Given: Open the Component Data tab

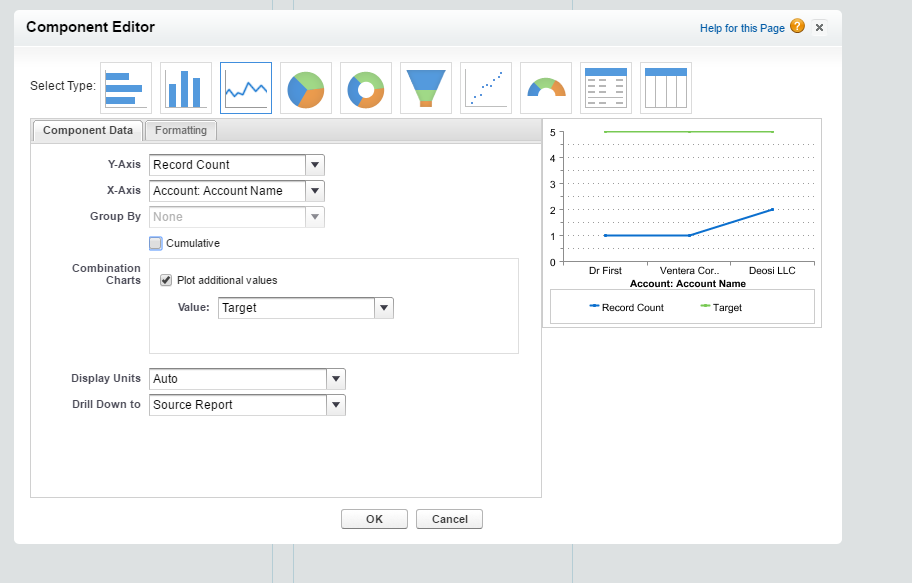Looking at the screenshot, I should click(x=88, y=130).
